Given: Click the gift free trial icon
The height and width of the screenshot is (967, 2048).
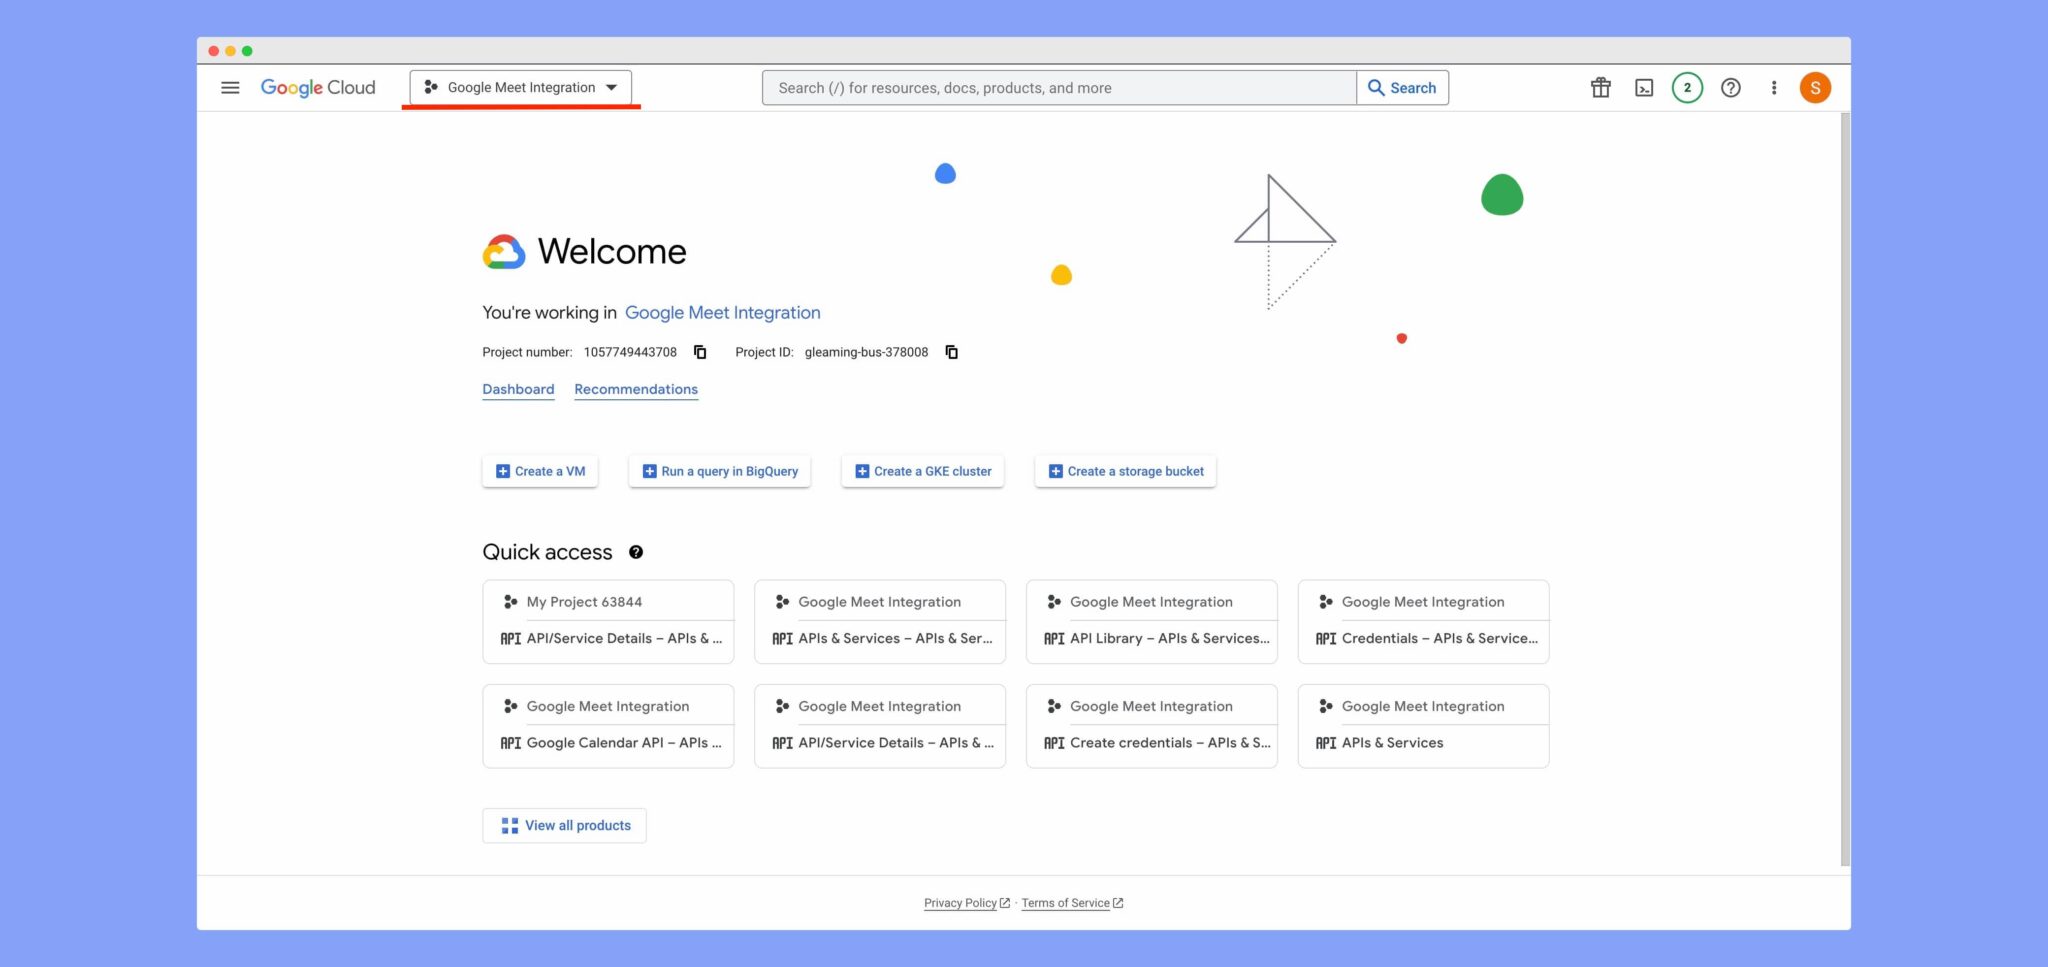Looking at the screenshot, I should click(1600, 88).
